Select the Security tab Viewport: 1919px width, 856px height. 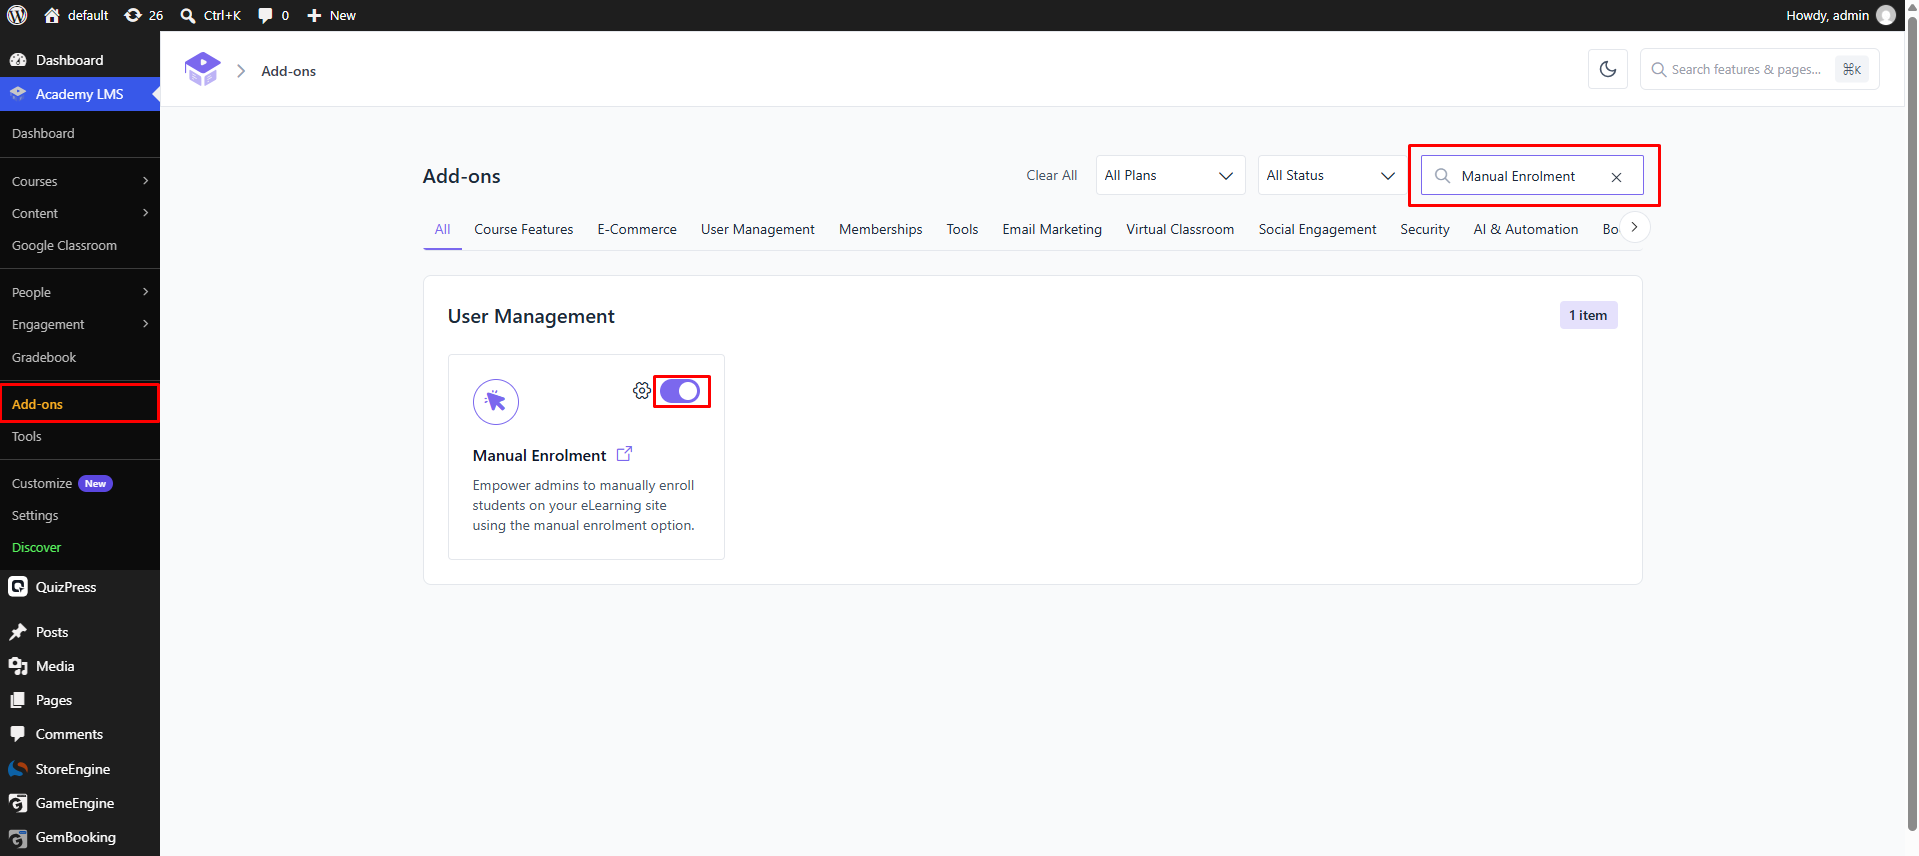(1425, 229)
